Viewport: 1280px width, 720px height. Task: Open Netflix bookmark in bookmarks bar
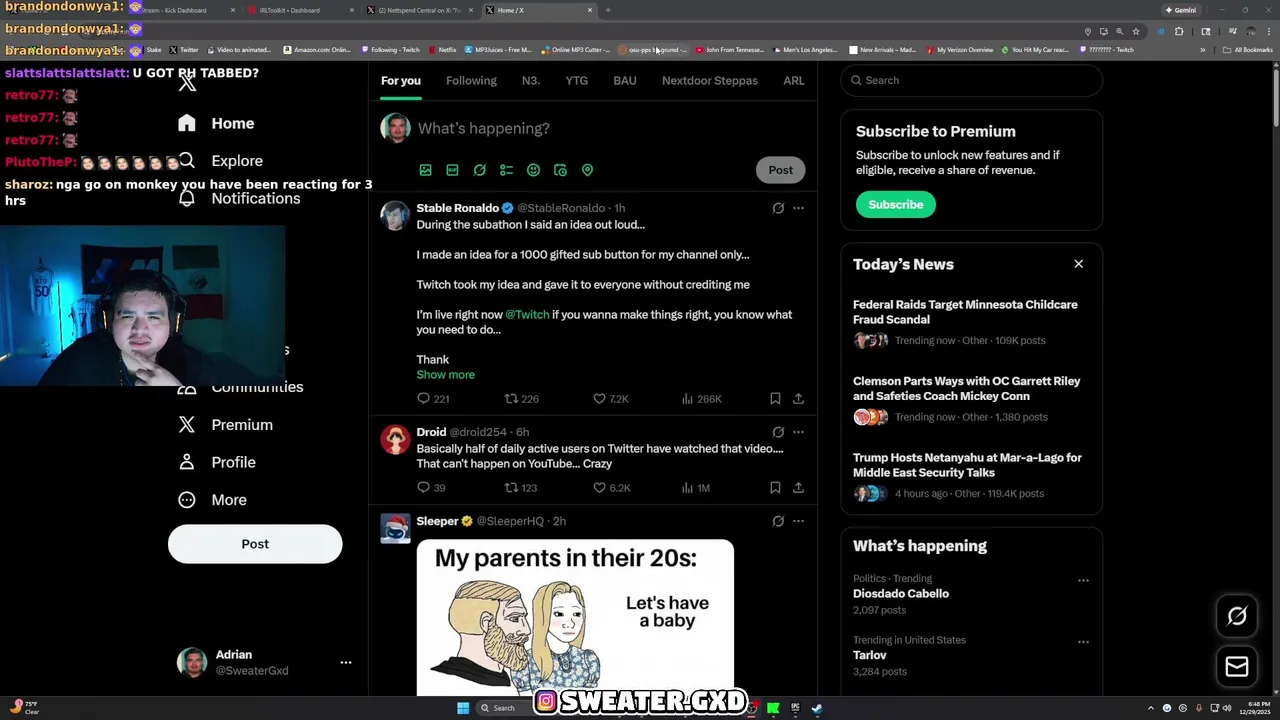(442, 50)
